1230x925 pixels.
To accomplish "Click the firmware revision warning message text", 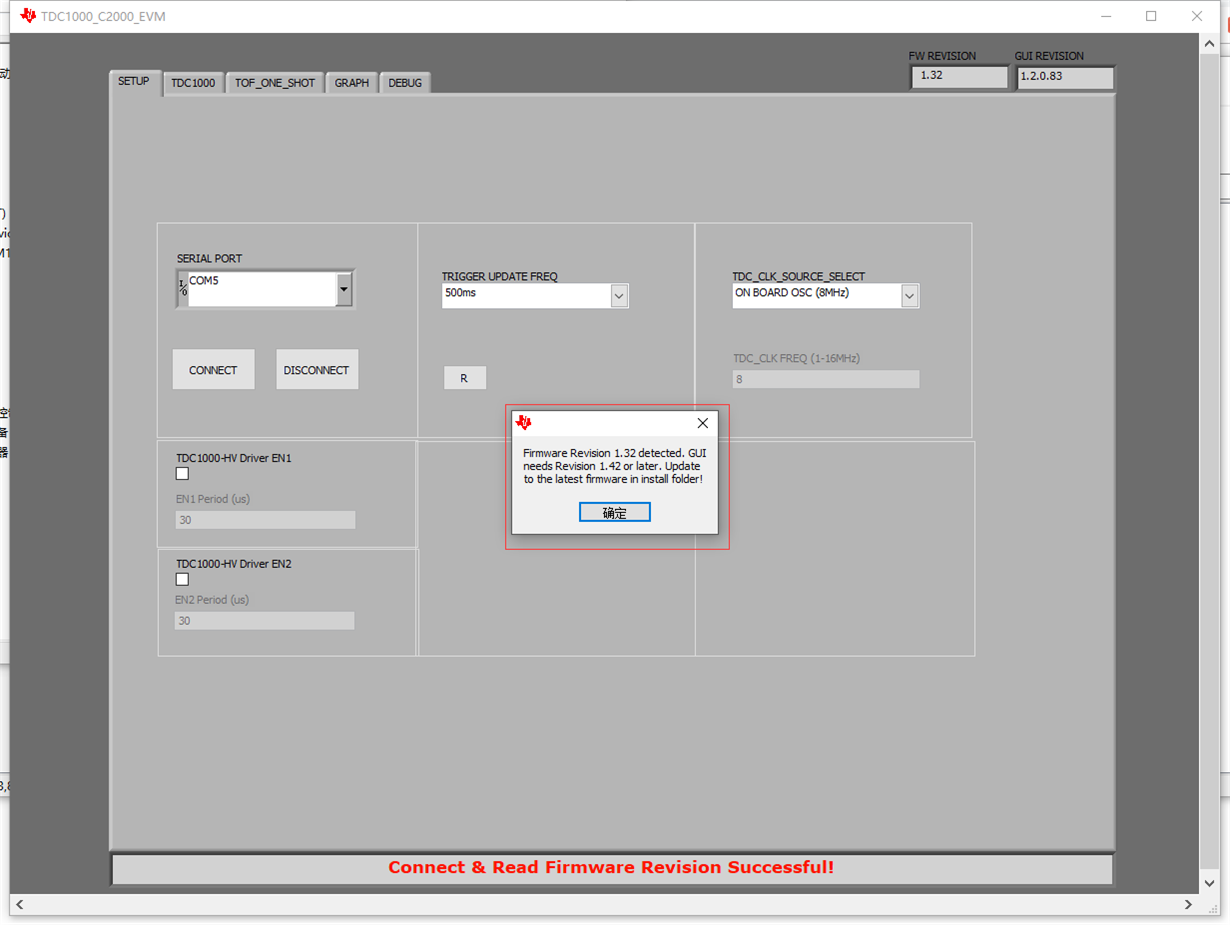I will pyautogui.click(x=613, y=466).
